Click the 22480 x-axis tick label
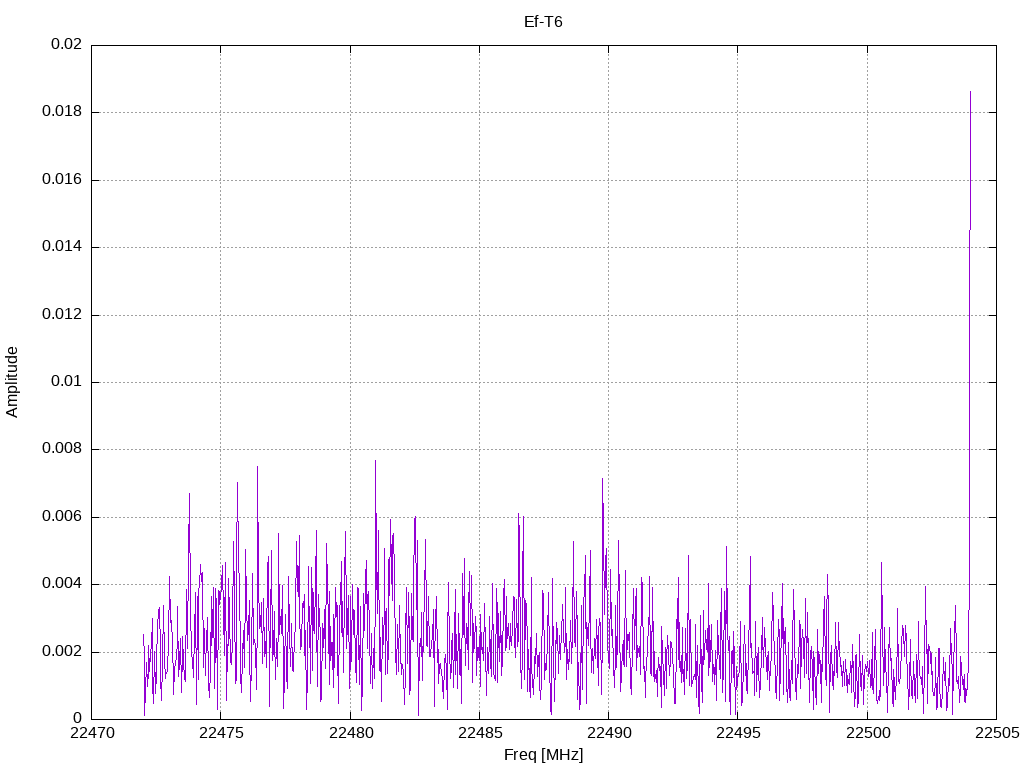This screenshot has width=1024, height=768. (350, 733)
